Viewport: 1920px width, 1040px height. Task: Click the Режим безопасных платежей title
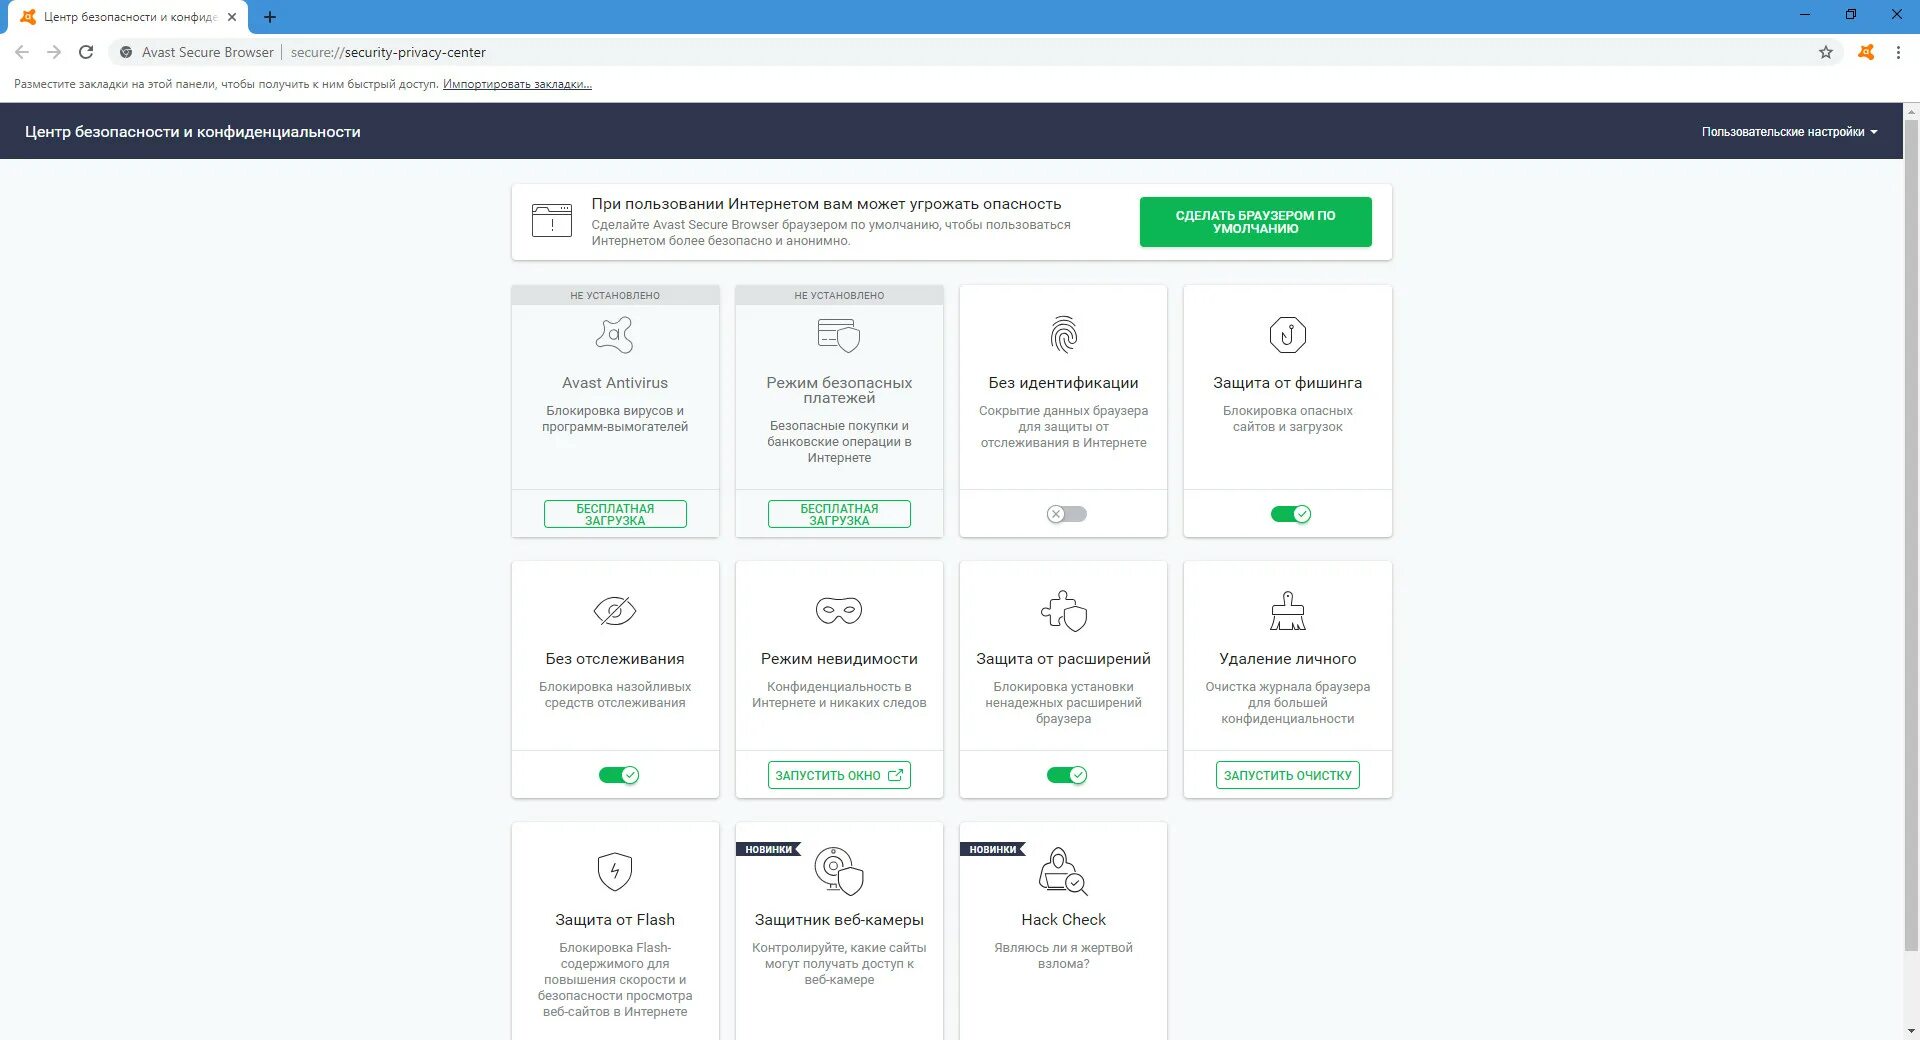coord(839,390)
